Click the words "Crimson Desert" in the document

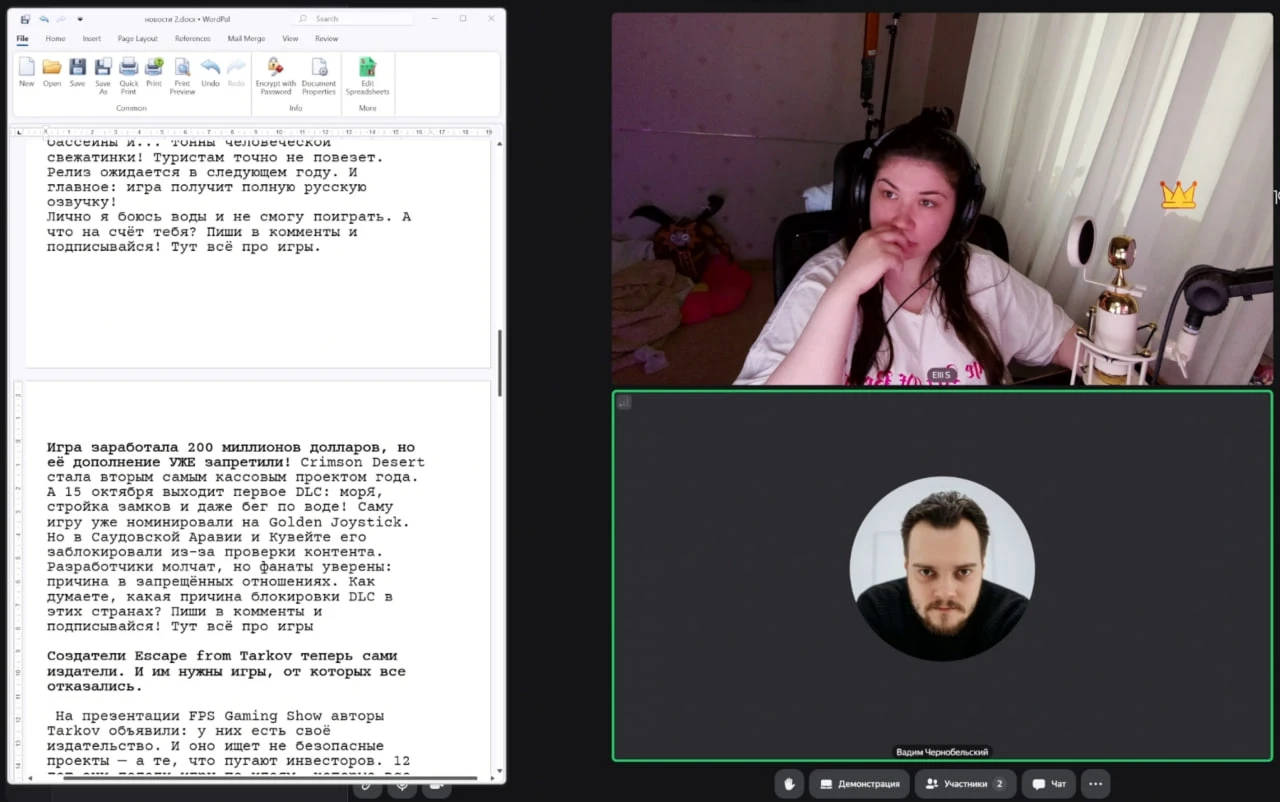click(362, 462)
